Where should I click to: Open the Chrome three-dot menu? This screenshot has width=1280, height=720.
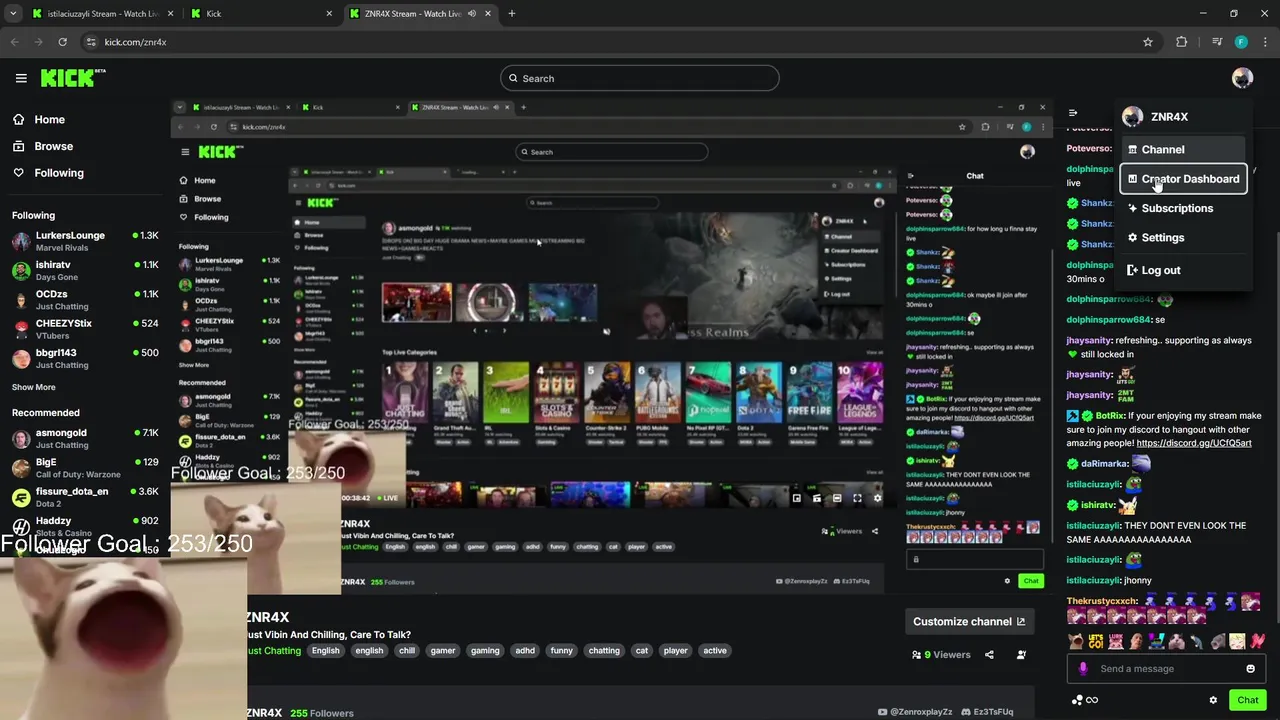coord(1266,42)
